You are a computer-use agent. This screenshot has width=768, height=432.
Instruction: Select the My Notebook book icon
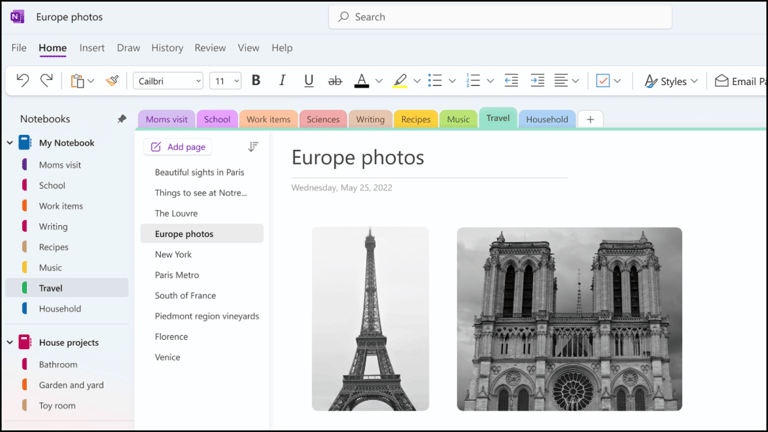coord(24,143)
